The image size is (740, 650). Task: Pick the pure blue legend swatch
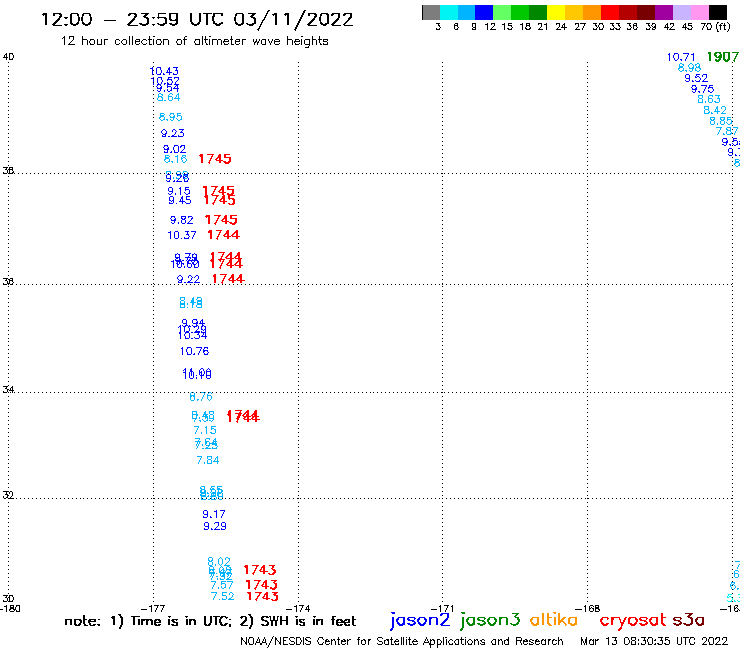(x=484, y=13)
